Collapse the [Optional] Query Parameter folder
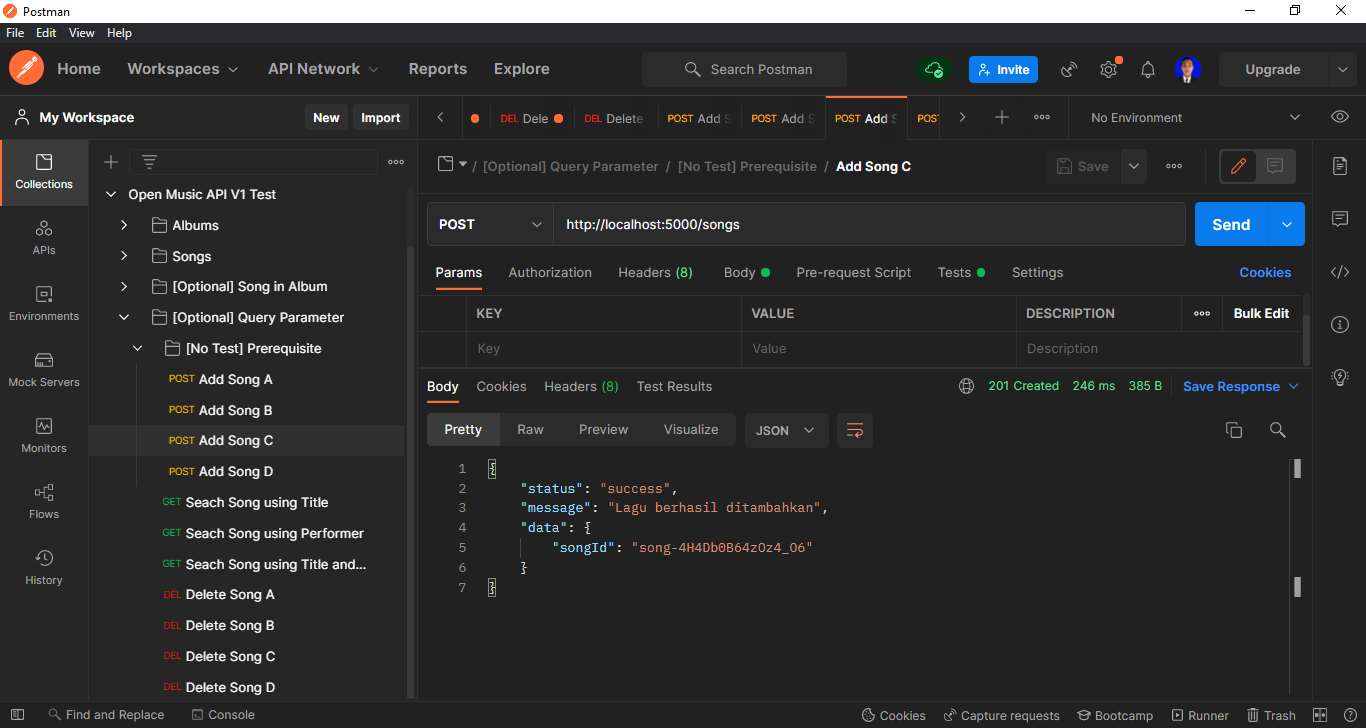 tap(124, 317)
